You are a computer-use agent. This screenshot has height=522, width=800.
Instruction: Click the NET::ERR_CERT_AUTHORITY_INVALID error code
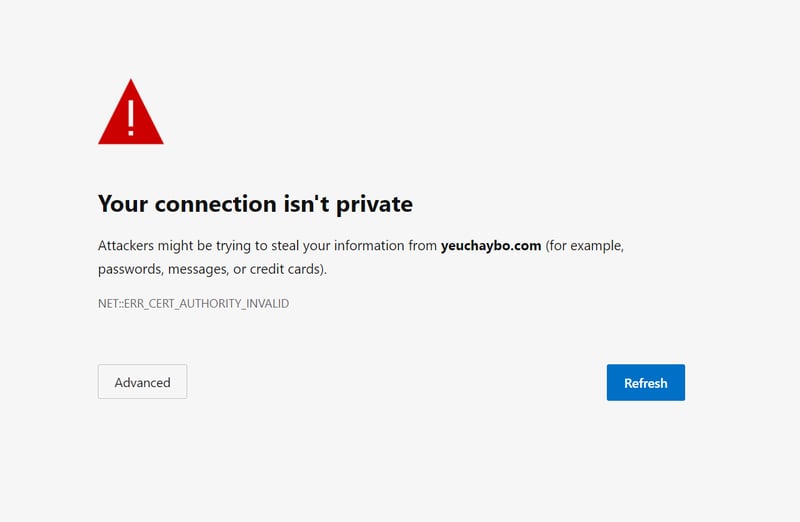point(193,303)
